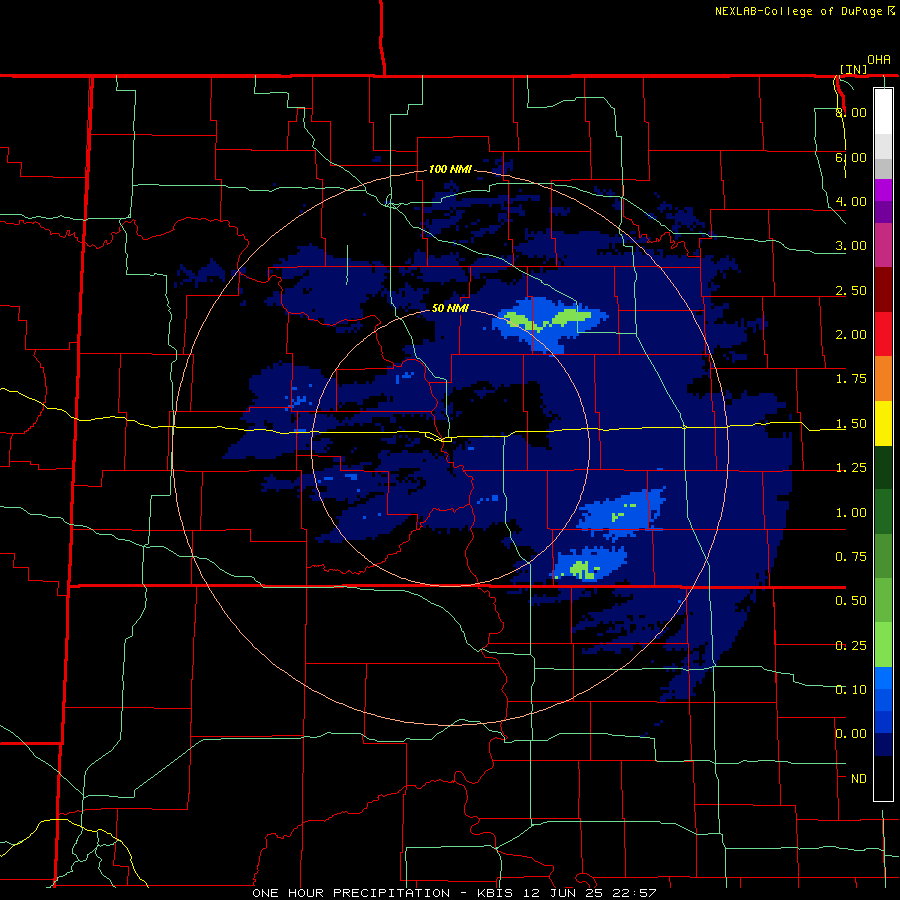Click the OHA product code label
900x900 pixels.
879,60
